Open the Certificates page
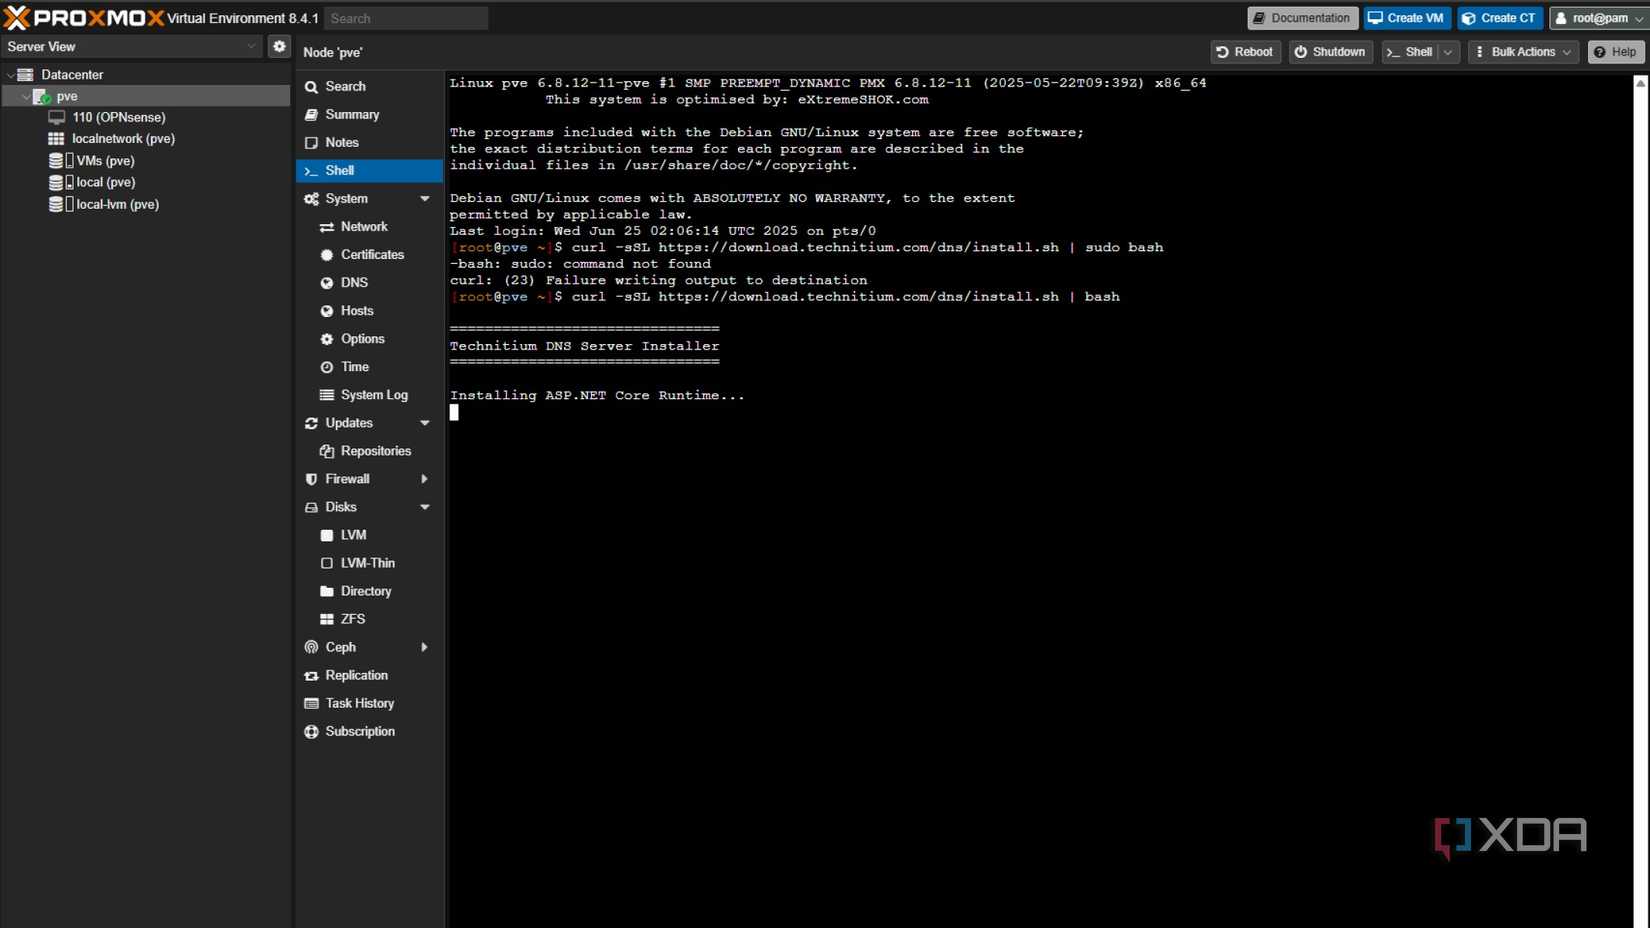Viewport: 1650px width, 928px height. click(x=372, y=254)
